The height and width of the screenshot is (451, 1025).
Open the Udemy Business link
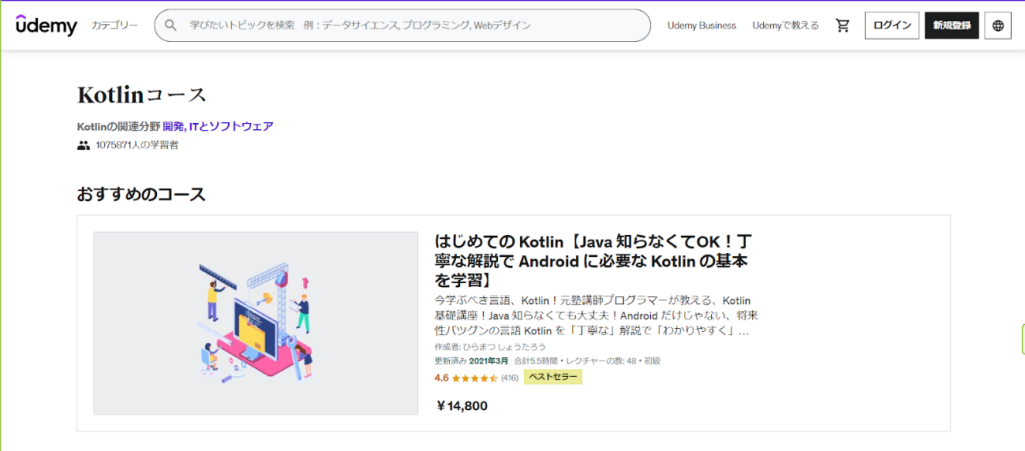coord(701,25)
